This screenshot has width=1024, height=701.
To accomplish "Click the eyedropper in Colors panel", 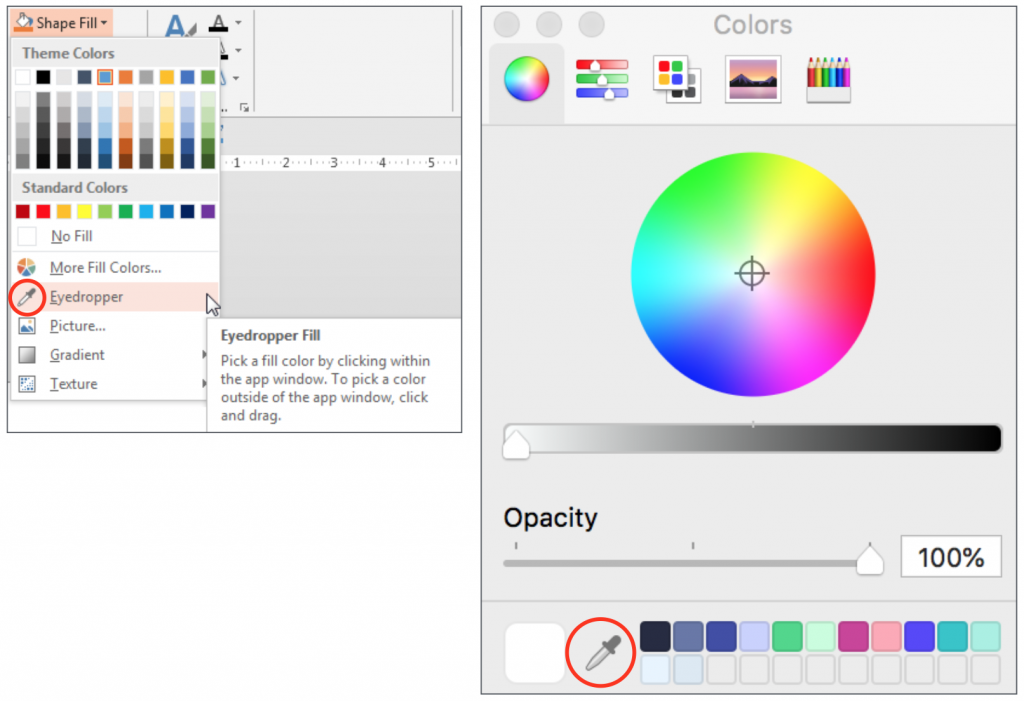I will [601, 653].
